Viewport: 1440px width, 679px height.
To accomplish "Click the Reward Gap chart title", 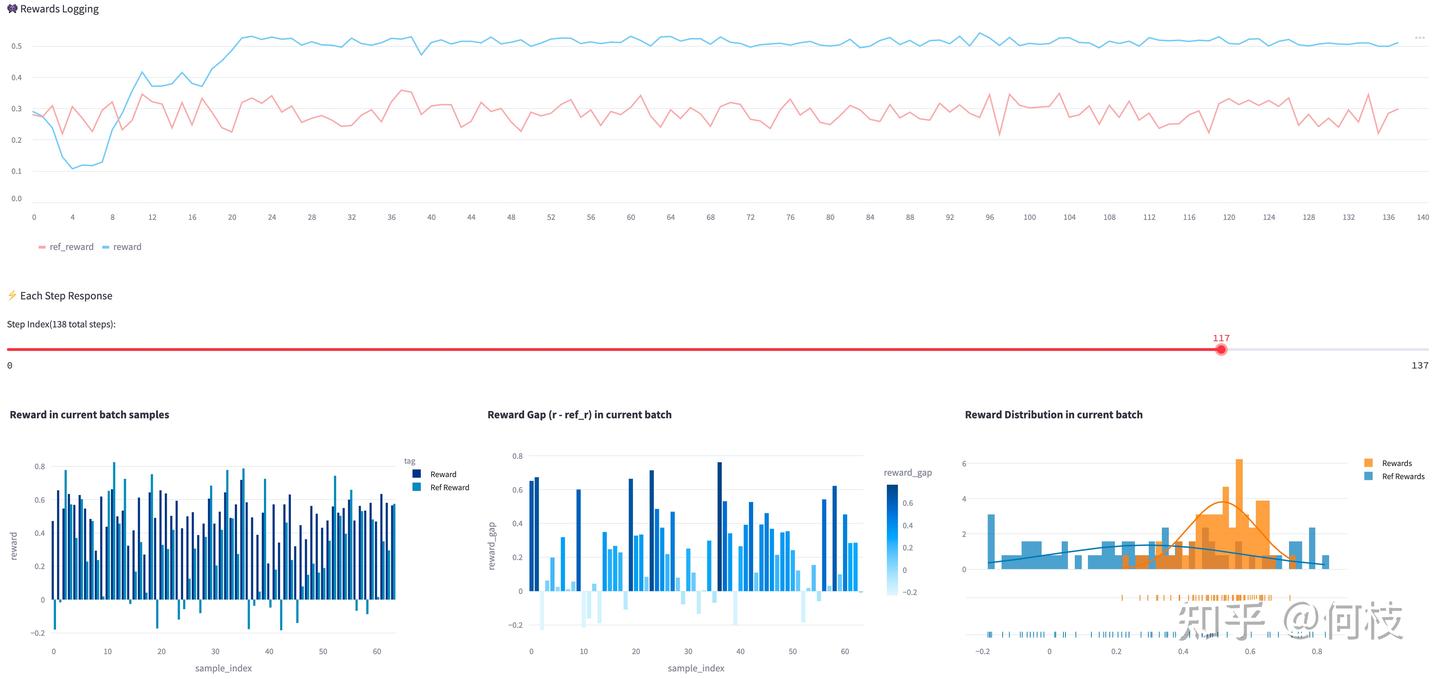I will (579, 415).
